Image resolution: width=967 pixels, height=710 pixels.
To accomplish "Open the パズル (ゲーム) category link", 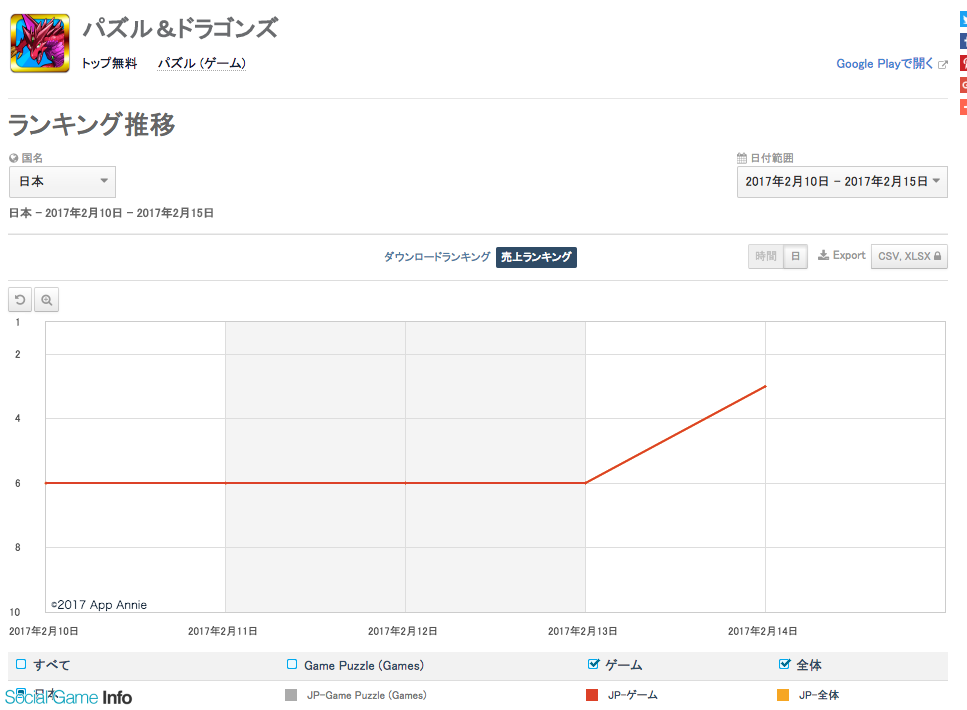I will 202,63.
